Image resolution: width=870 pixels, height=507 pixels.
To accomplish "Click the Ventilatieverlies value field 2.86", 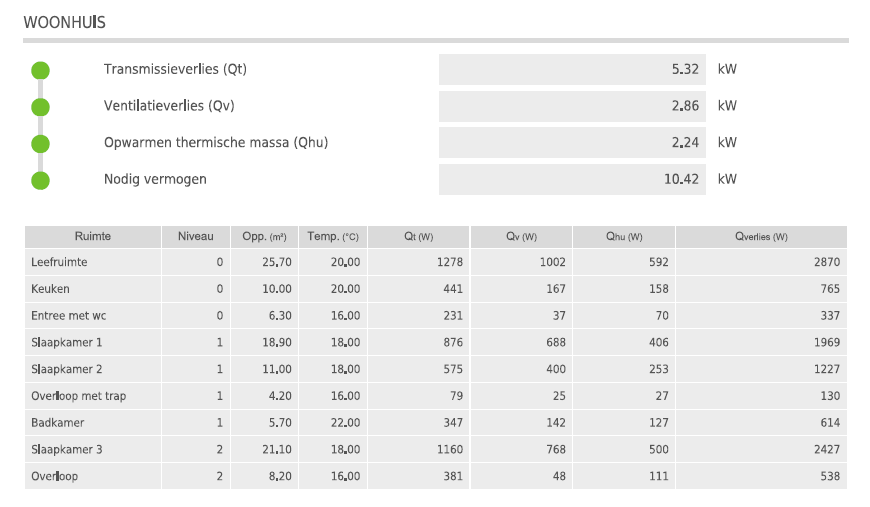I will tap(572, 106).
